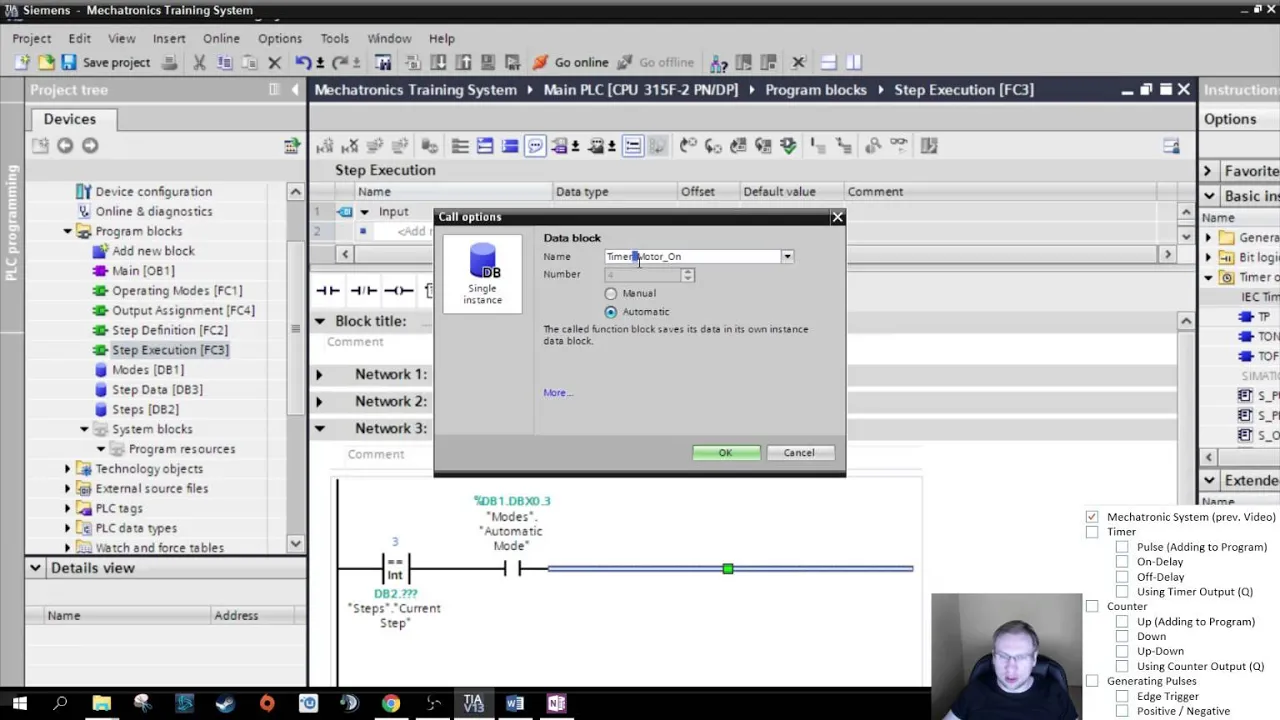1280x720 pixels.
Task: Click the Save project button
Action: 105,62
